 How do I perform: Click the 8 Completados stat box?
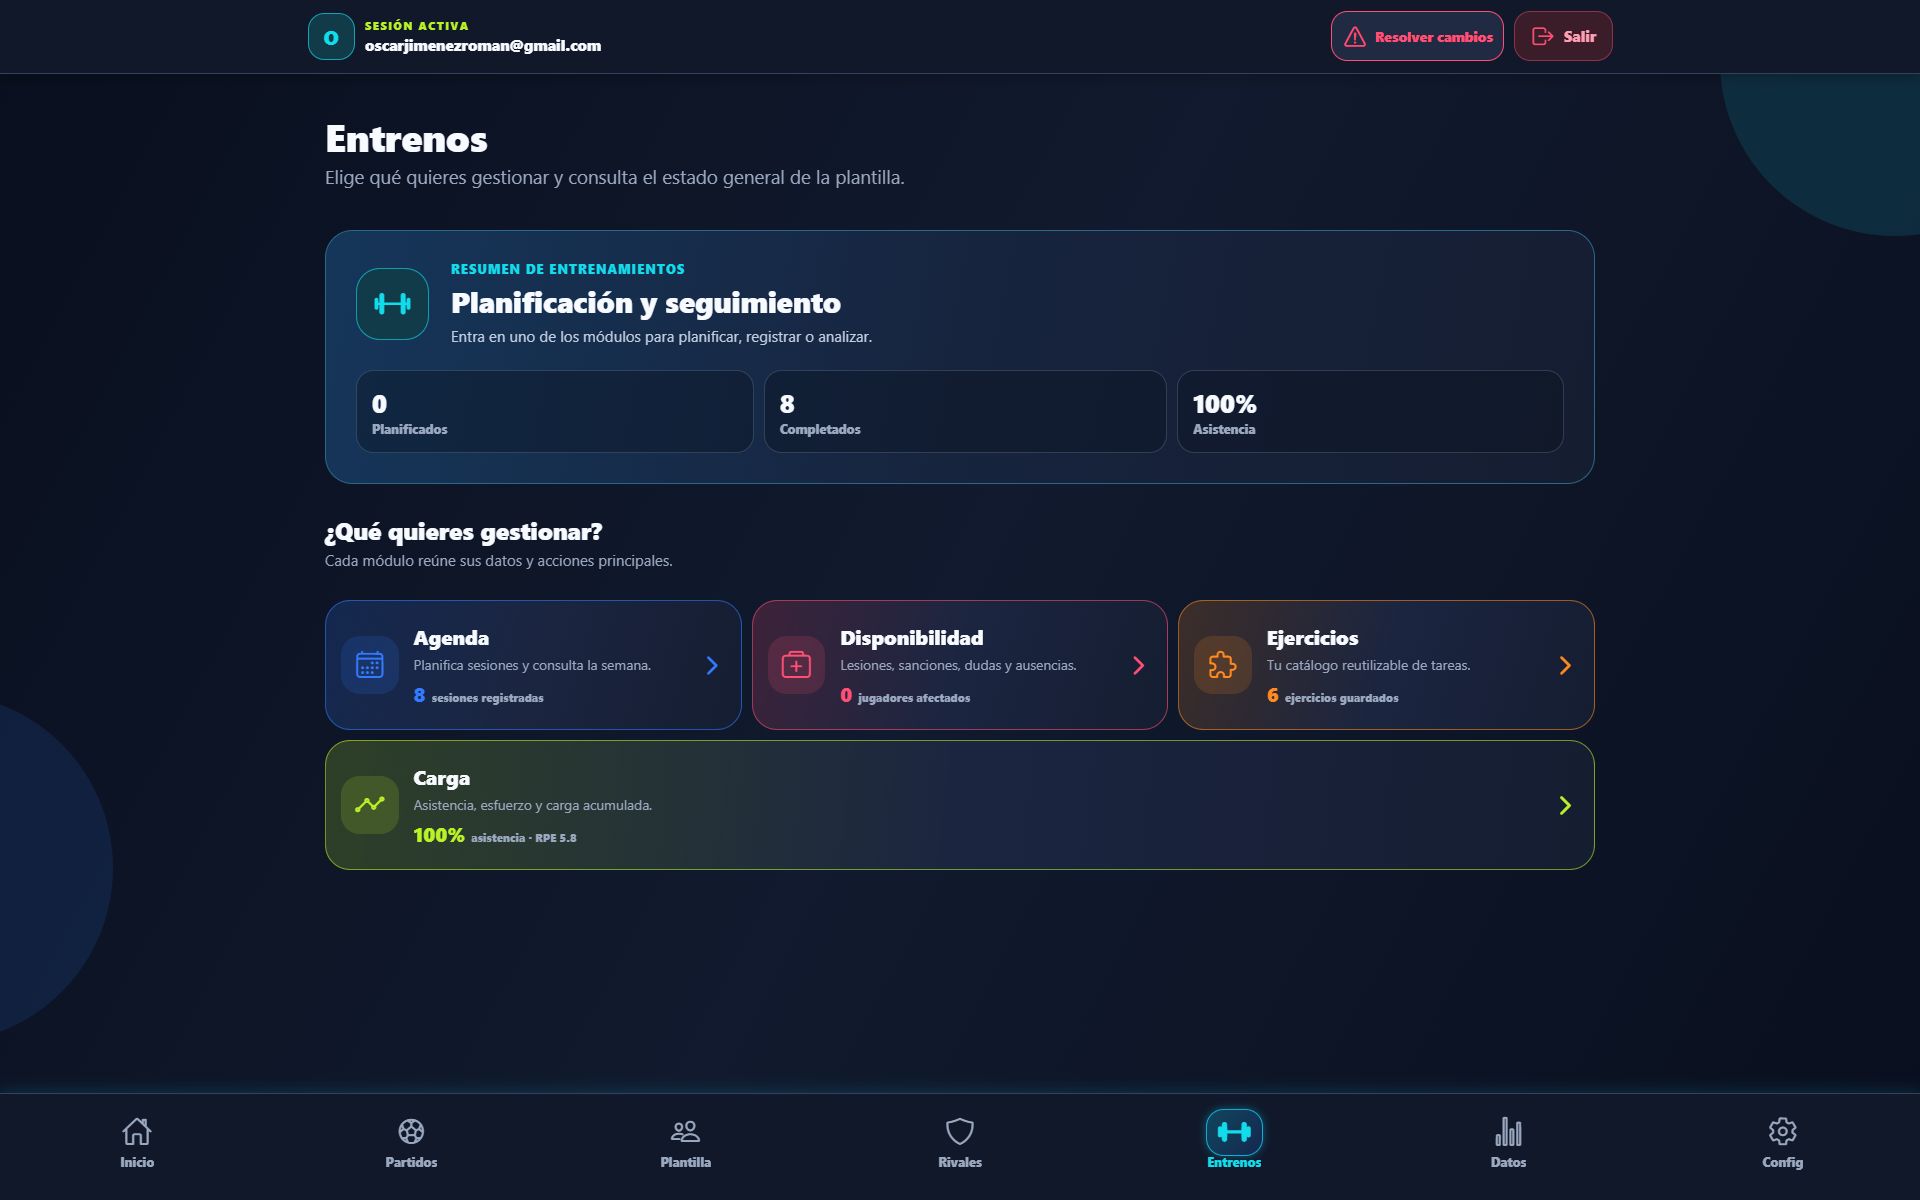(965, 412)
